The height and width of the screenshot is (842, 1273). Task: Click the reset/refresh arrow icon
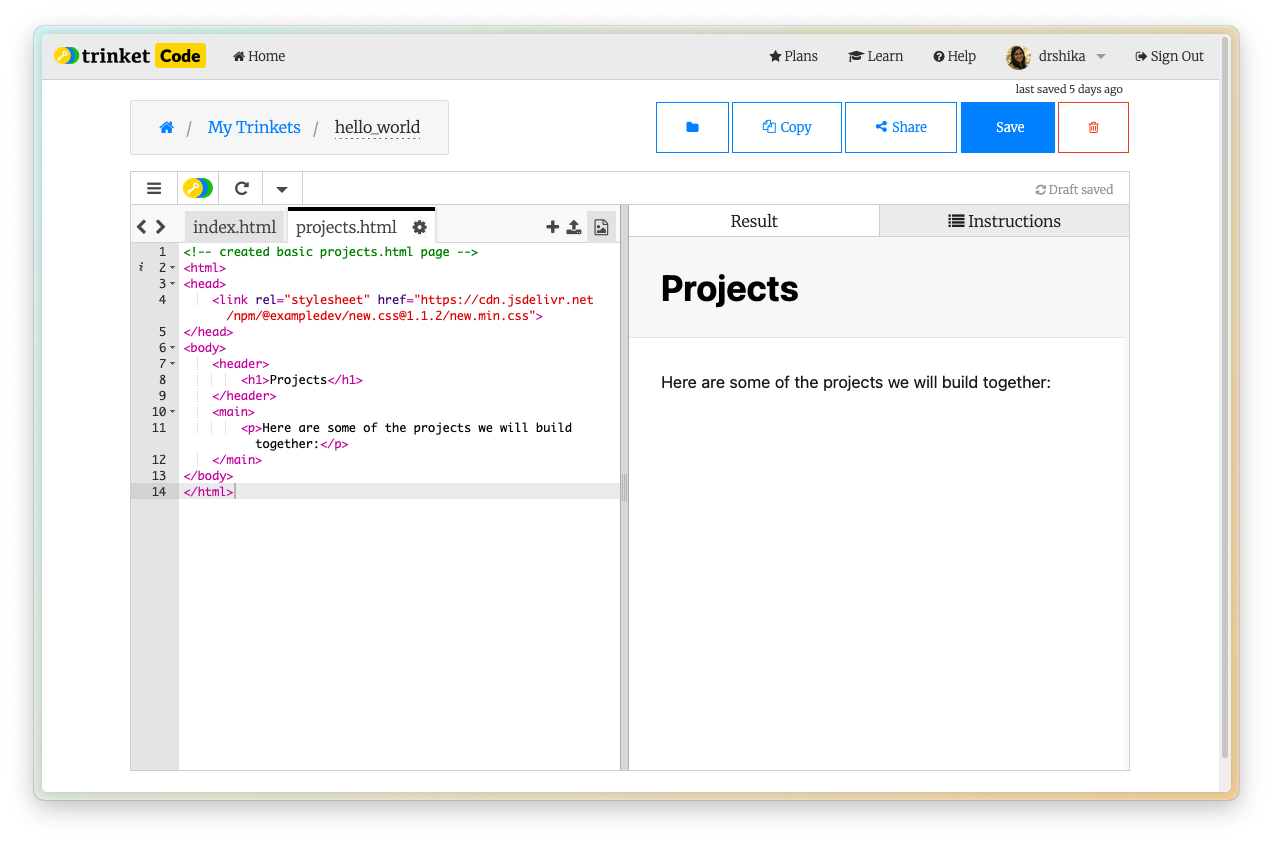pyautogui.click(x=241, y=188)
